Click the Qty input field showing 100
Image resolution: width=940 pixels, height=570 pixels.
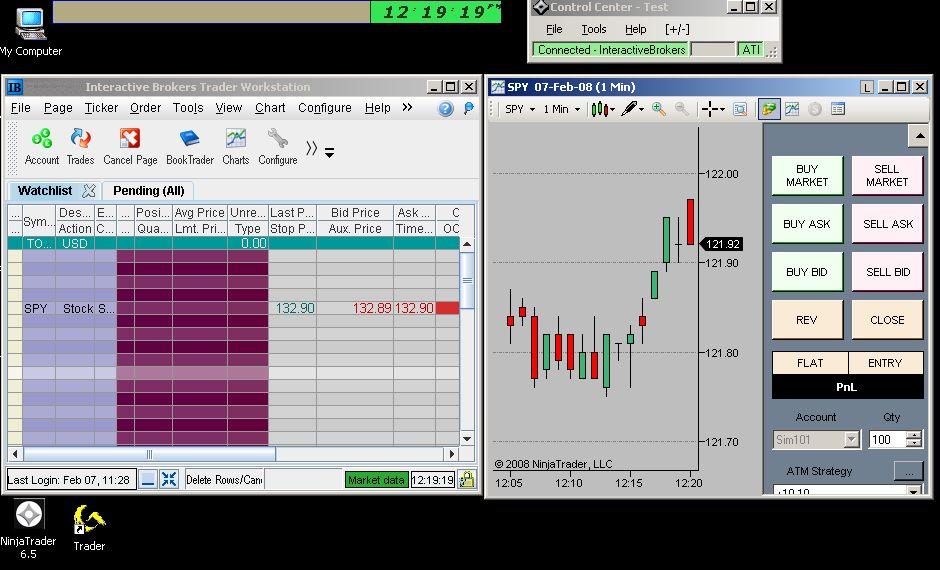[887, 439]
